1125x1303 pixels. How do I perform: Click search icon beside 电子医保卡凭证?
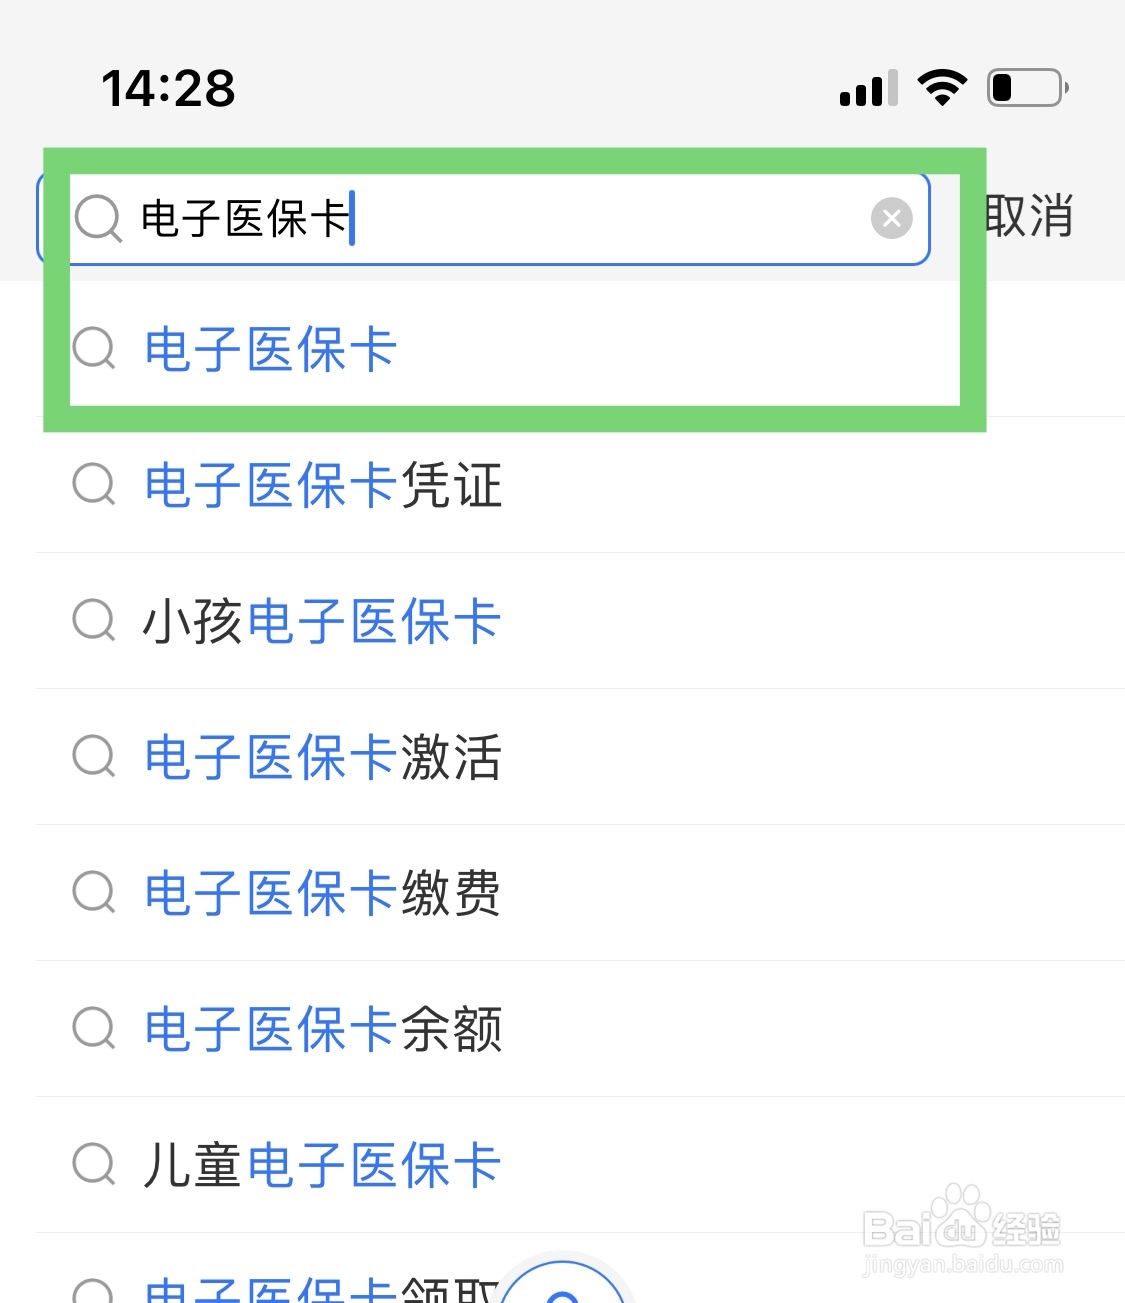pyautogui.click(x=95, y=485)
